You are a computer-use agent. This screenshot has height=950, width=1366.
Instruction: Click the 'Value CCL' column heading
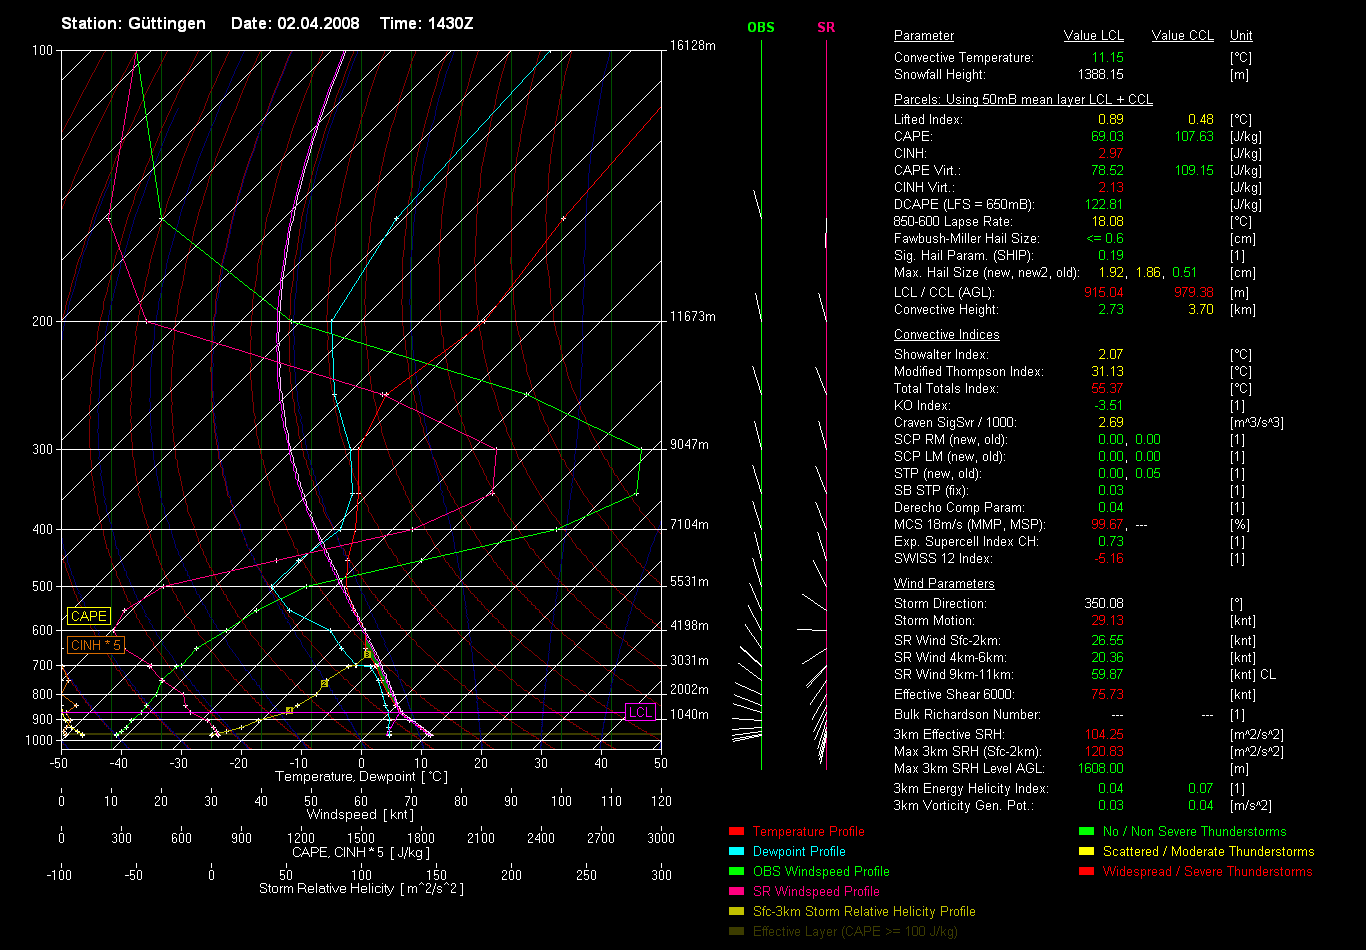tap(1183, 36)
